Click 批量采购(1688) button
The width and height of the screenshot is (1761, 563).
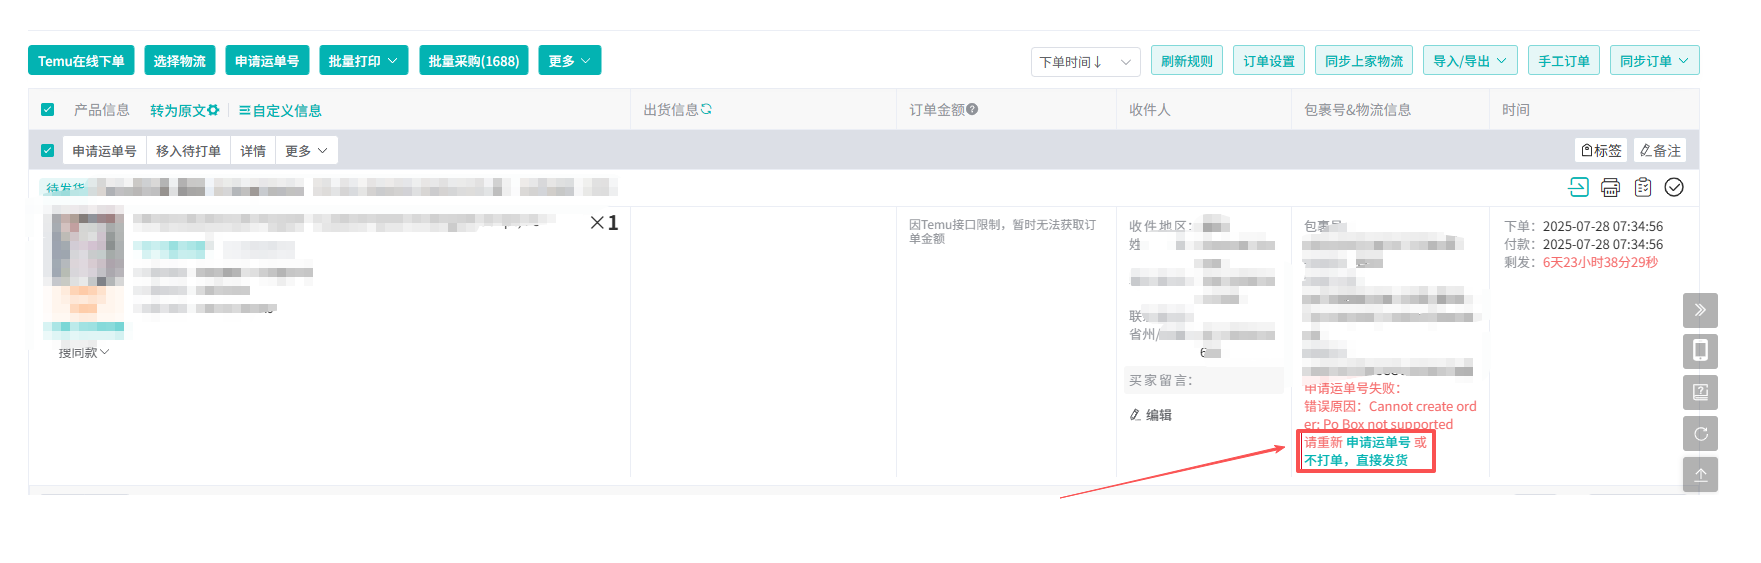point(474,61)
